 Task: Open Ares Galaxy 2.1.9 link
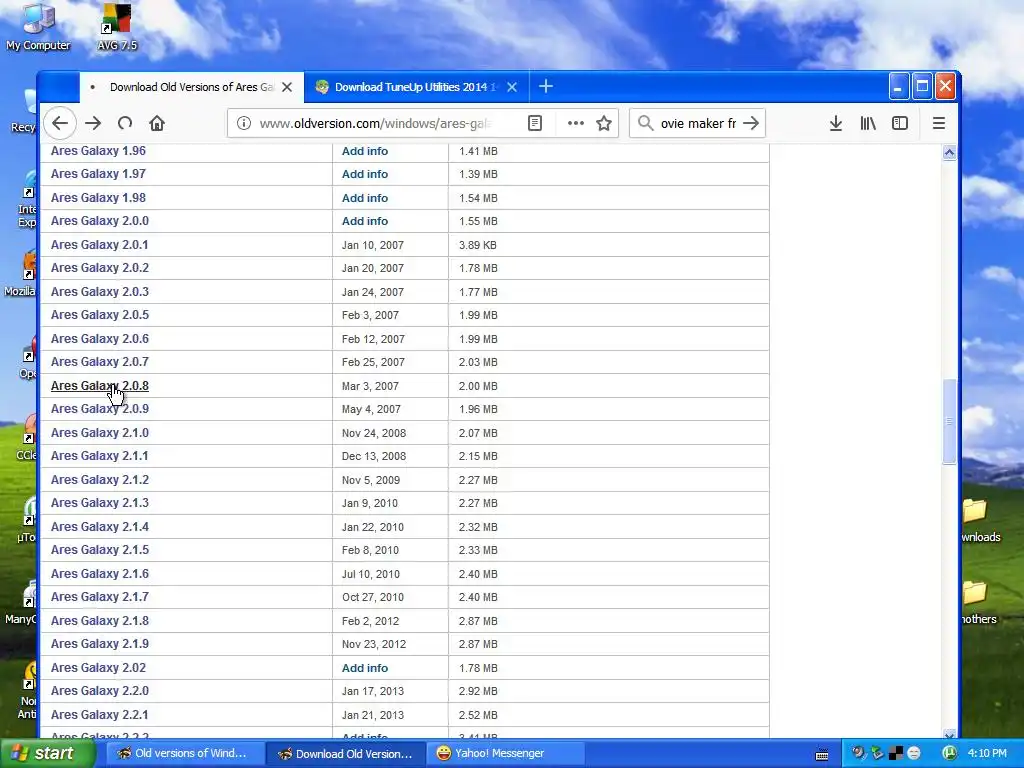click(100, 644)
